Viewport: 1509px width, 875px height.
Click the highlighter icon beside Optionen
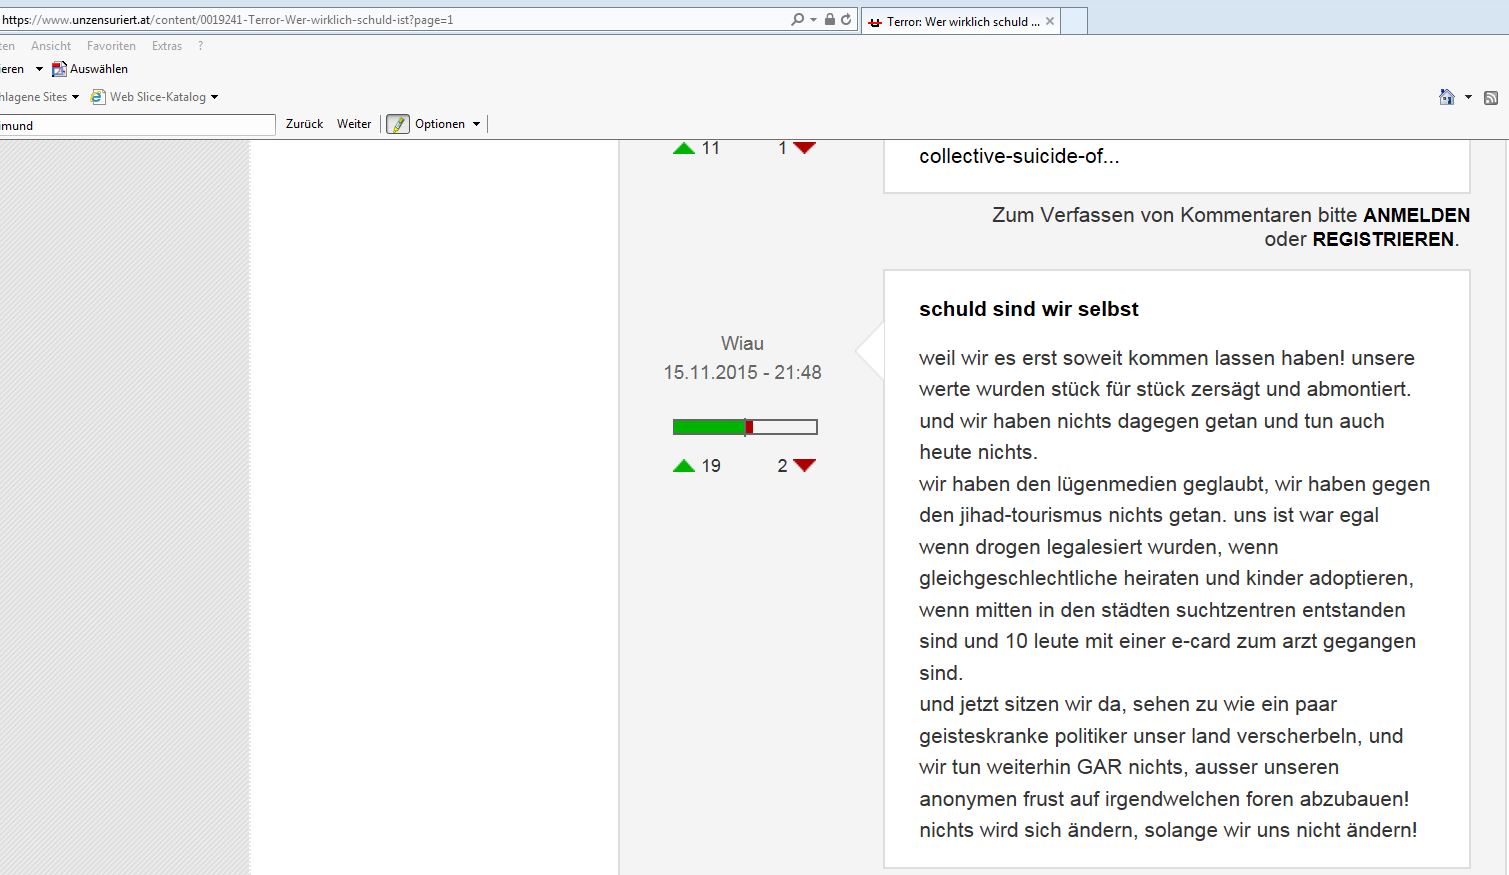pyautogui.click(x=398, y=124)
